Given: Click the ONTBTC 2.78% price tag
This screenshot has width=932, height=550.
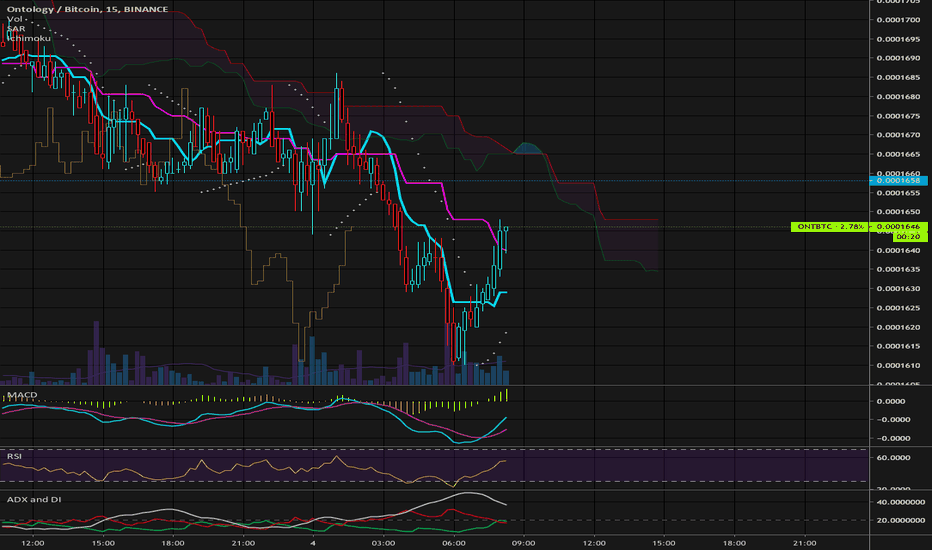Looking at the screenshot, I should (x=830, y=227).
